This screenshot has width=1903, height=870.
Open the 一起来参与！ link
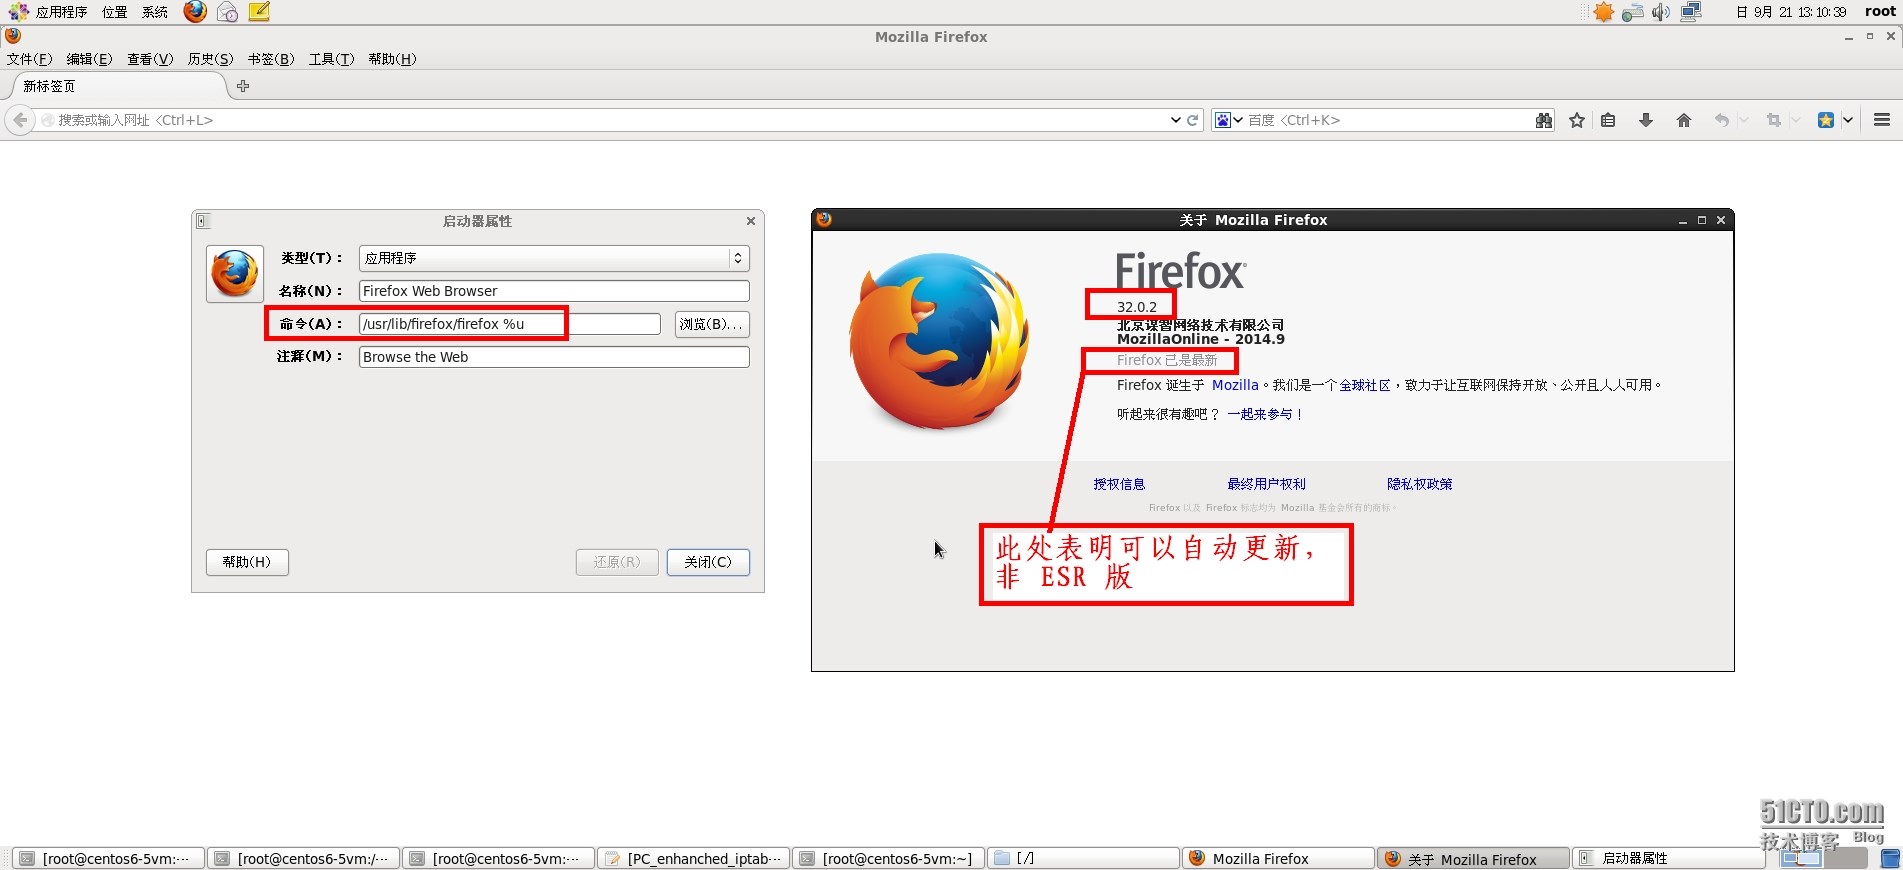click(1266, 414)
